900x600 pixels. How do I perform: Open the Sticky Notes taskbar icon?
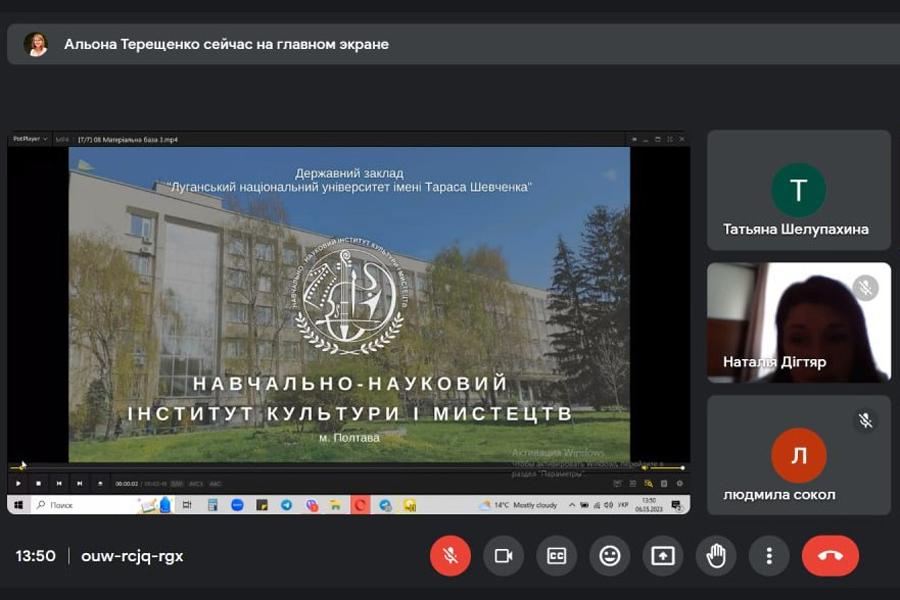pyautogui.click(x=262, y=505)
